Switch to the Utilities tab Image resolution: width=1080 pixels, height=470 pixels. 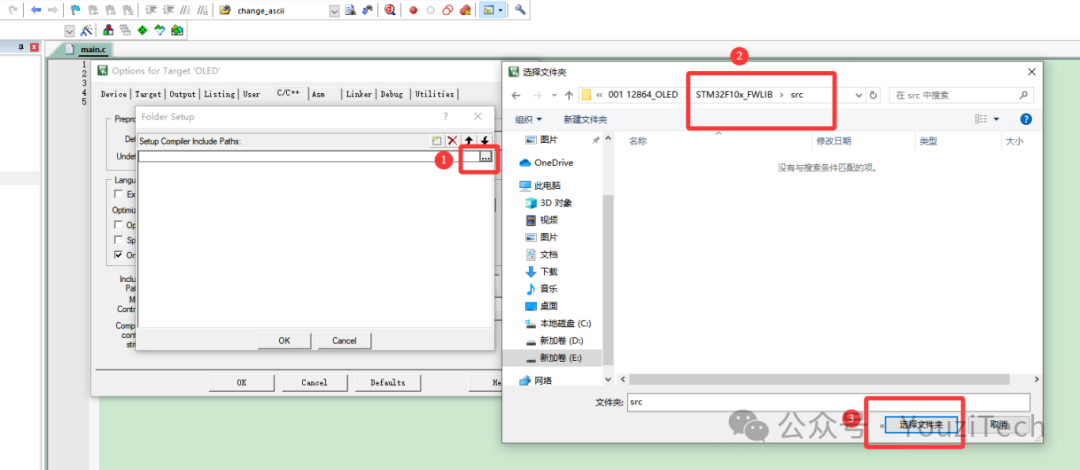point(435,94)
